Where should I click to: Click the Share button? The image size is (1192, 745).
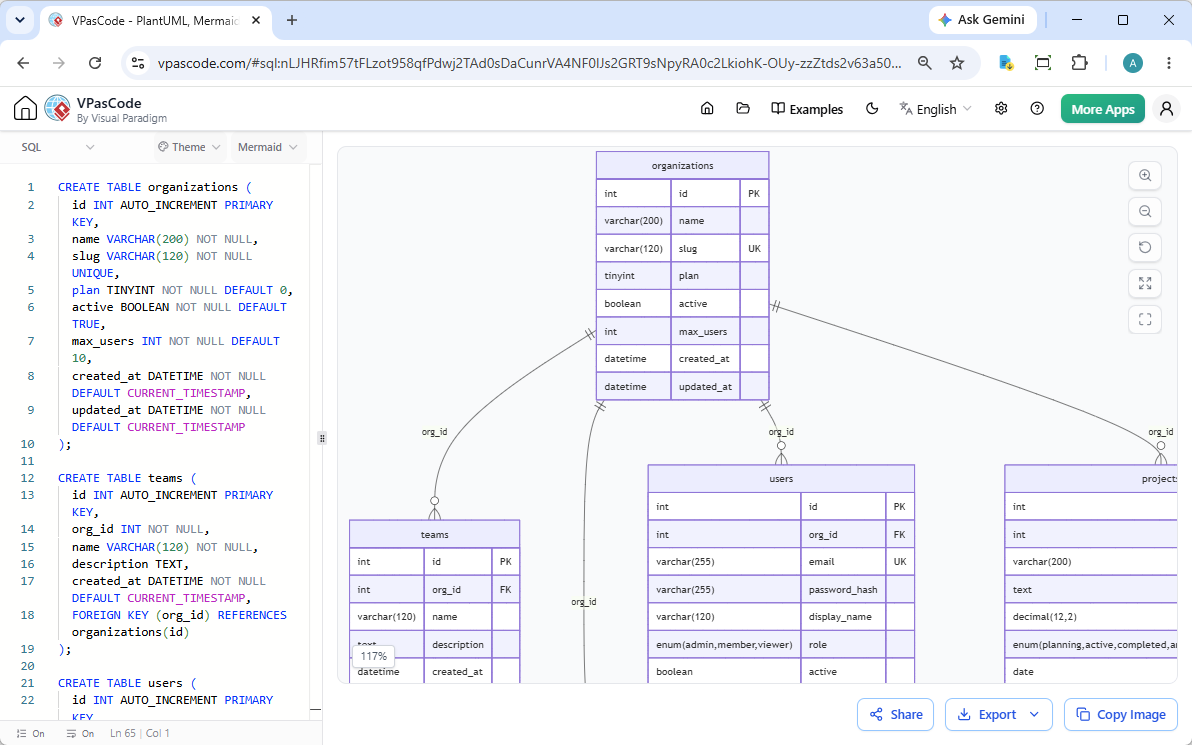pyautogui.click(x=896, y=715)
